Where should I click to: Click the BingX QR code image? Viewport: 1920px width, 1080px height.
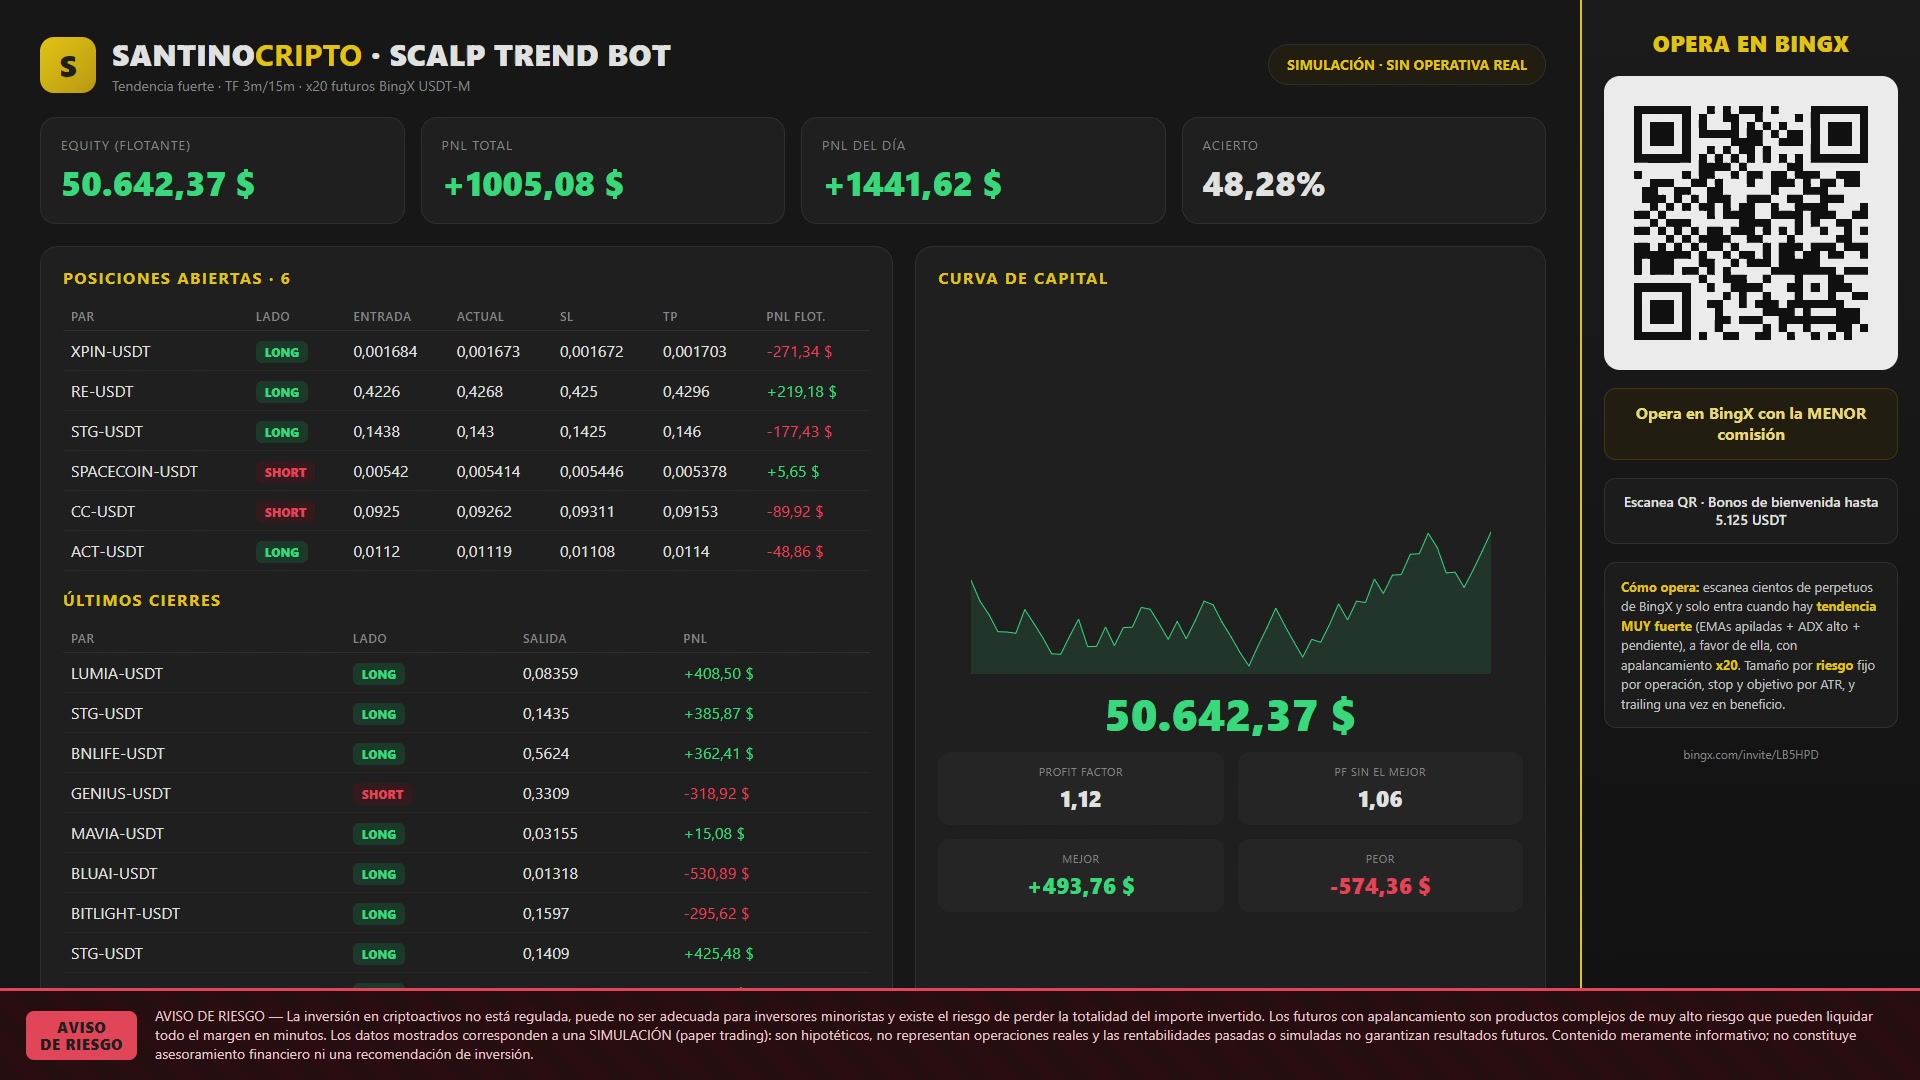click(1750, 223)
